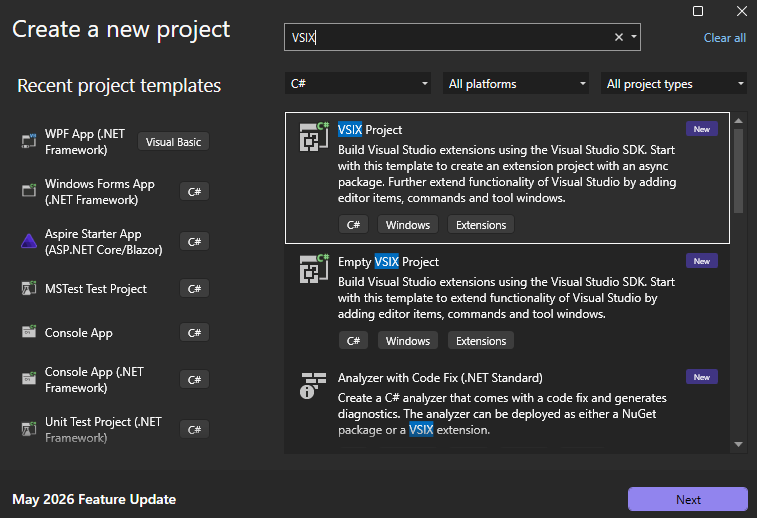The height and width of the screenshot is (518, 757).
Task: Click the Clear all link
Action: click(x=724, y=38)
